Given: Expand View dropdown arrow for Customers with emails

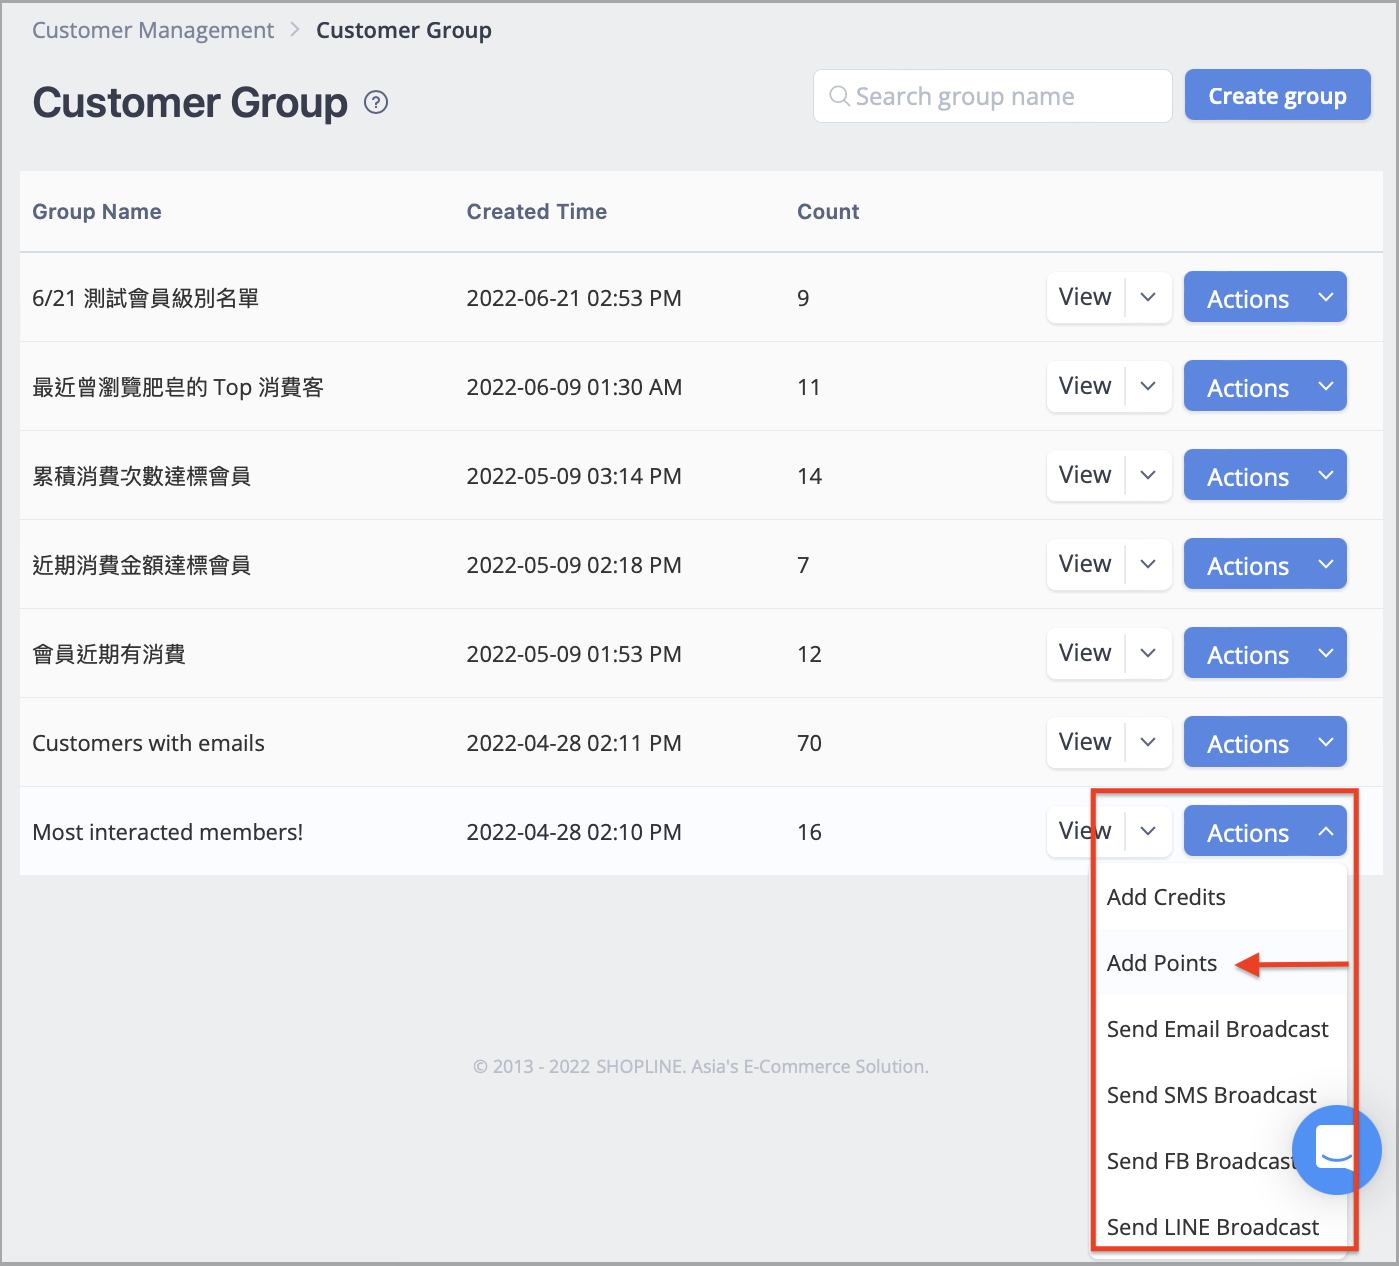Looking at the screenshot, I should click(x=1148, y=742).
